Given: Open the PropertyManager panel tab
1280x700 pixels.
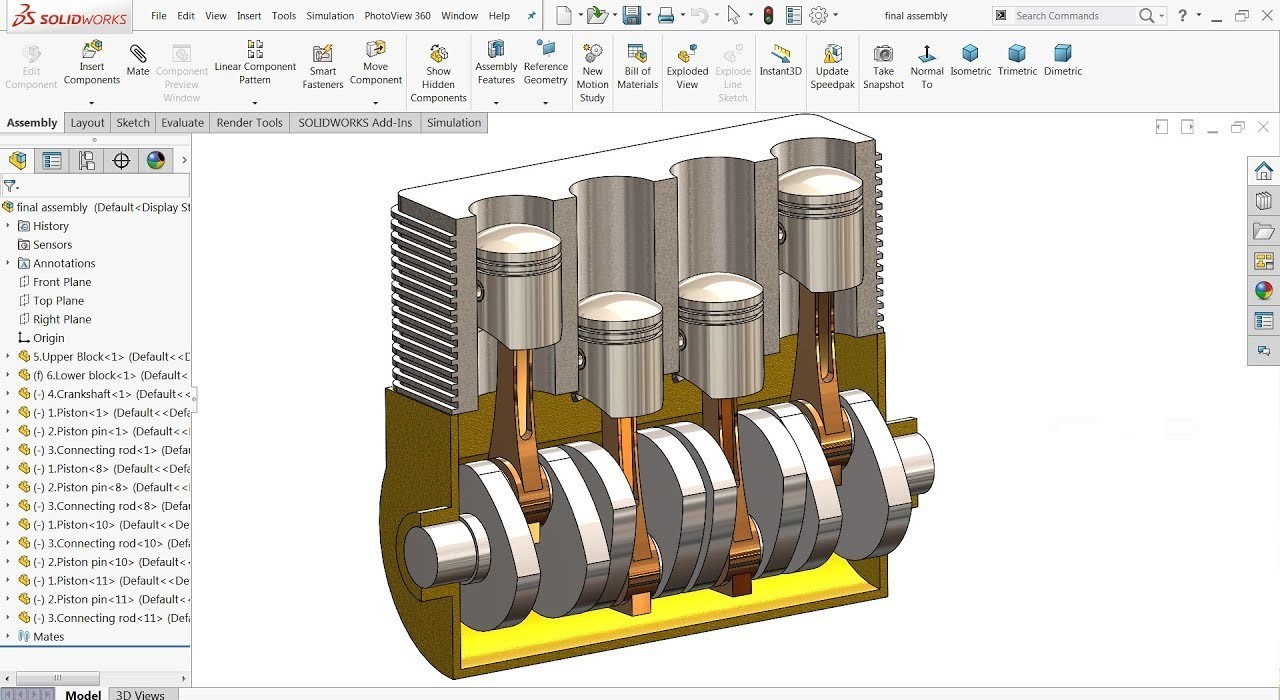Looking at the screenshot, I should pyautogui.click(x=52, y=161).
